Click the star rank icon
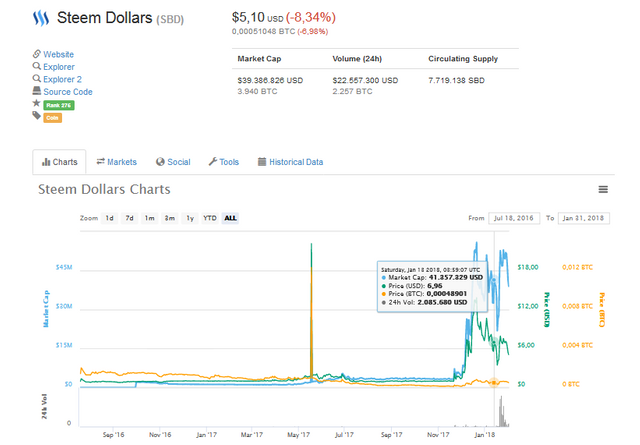Viewport: 640px width, 445px height. pos(37,103)
